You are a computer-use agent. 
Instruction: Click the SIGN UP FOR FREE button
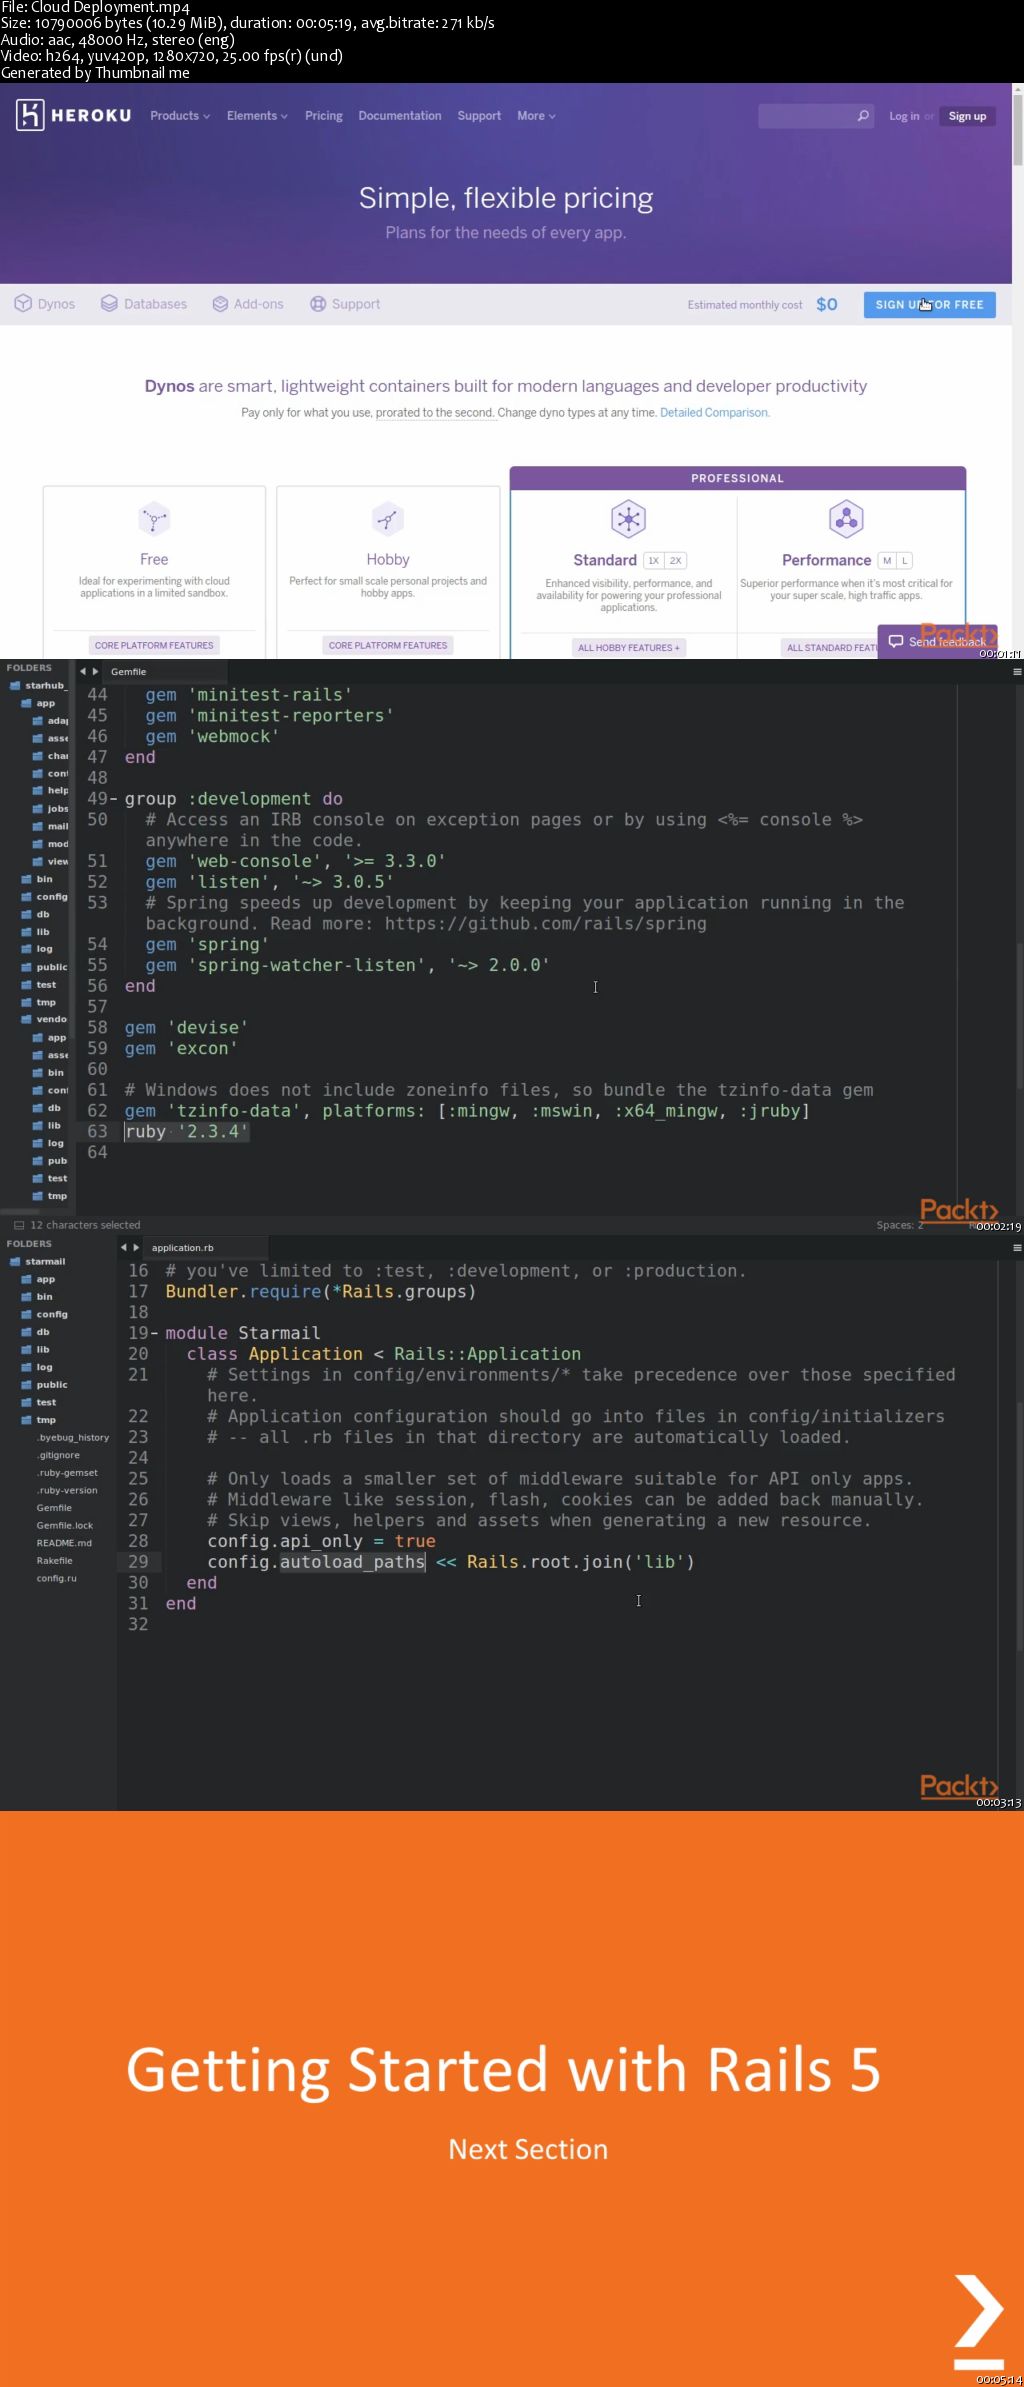coord(929,305)
